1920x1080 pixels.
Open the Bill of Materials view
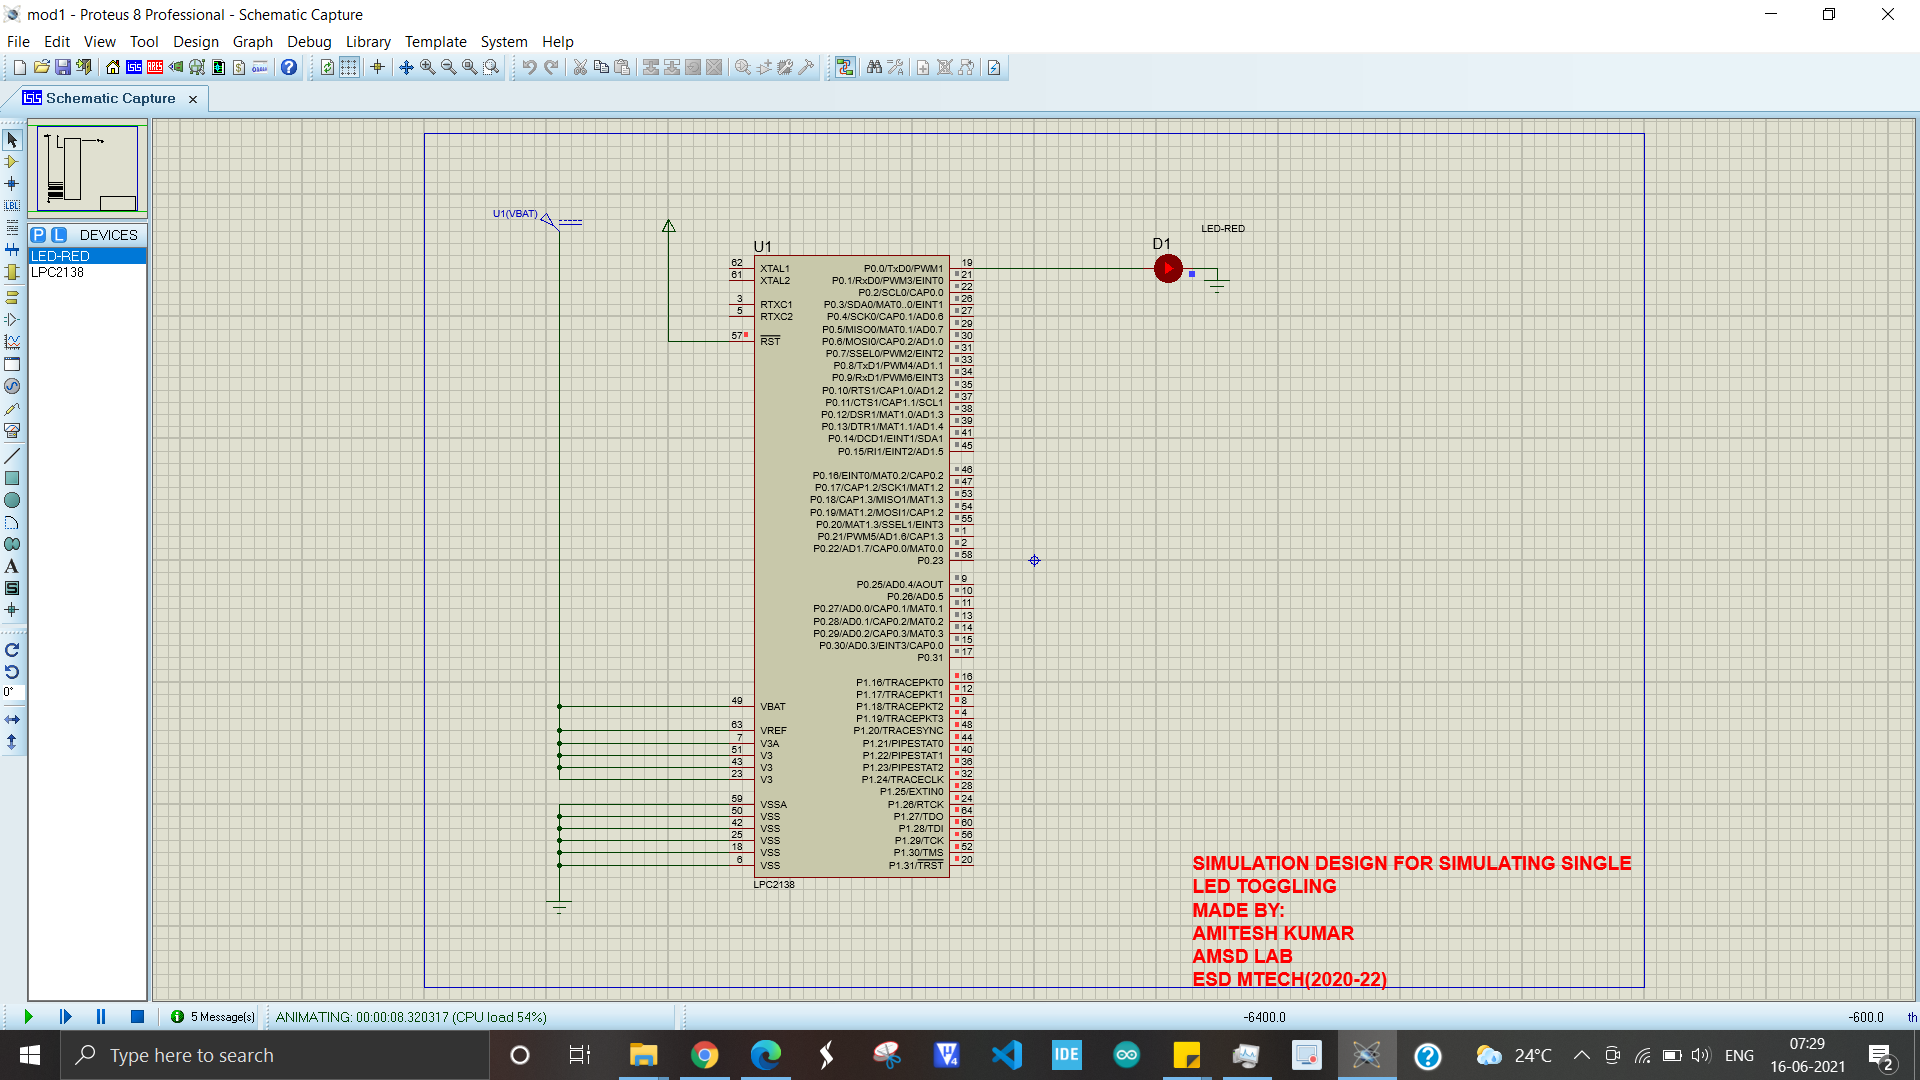click(239, 67)
